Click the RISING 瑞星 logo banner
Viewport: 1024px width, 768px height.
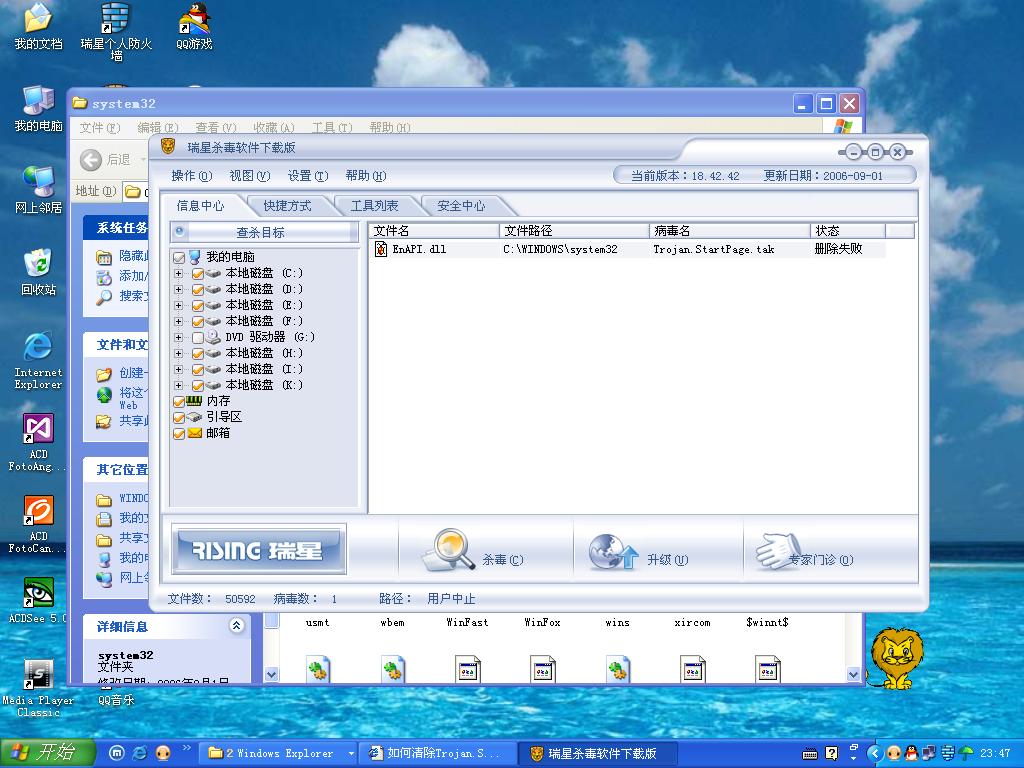point(259,549)
